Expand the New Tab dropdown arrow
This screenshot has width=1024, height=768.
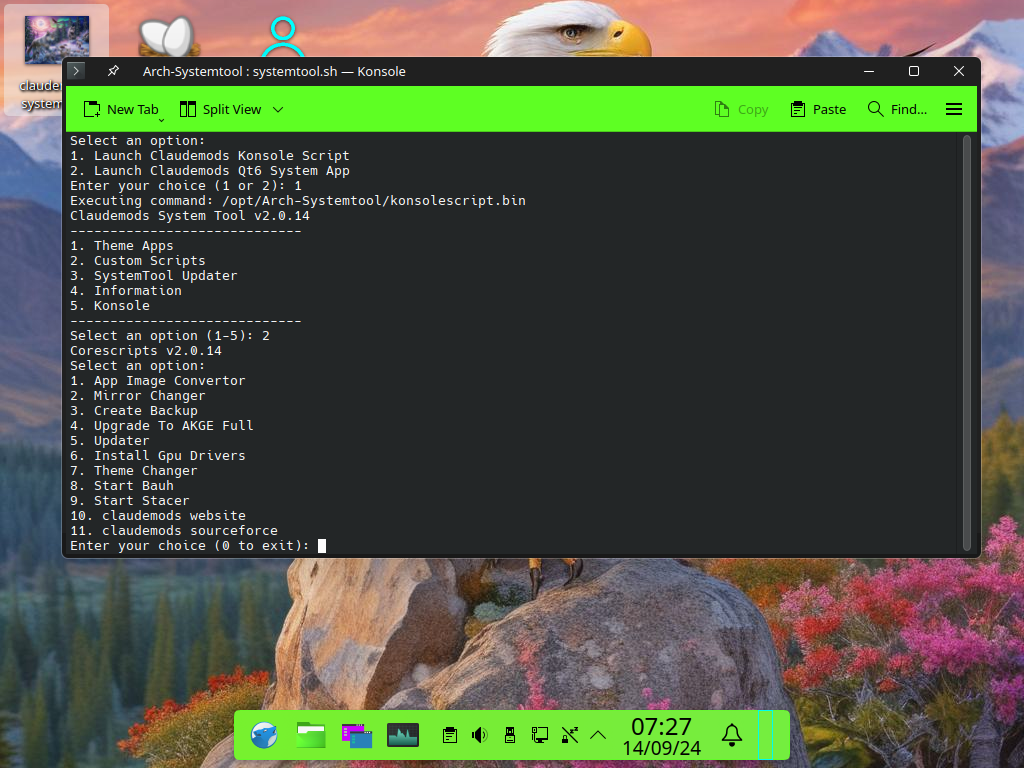(x=161, y=119)
